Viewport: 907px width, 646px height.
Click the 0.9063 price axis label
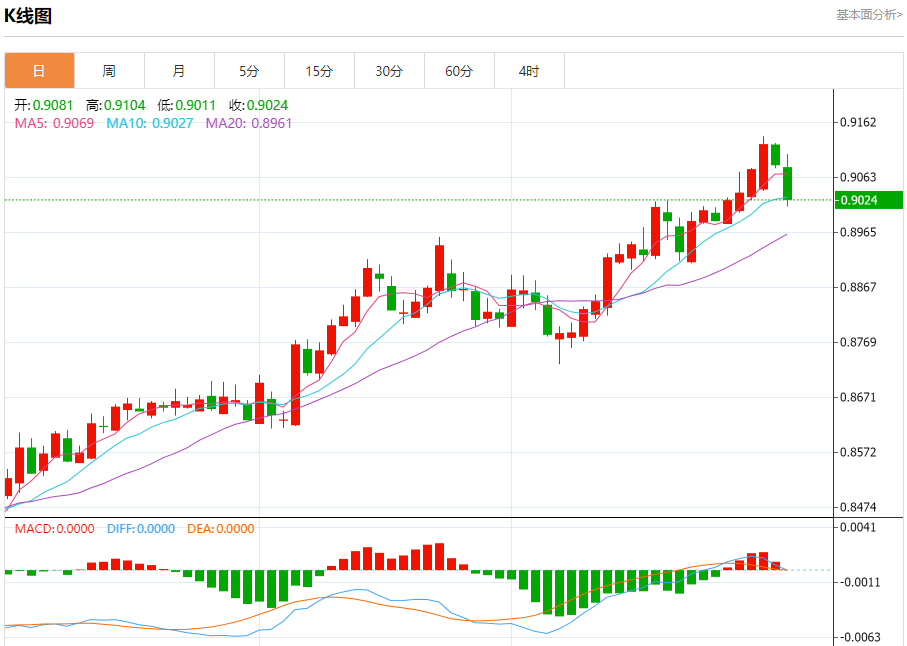tap(858, 177)
